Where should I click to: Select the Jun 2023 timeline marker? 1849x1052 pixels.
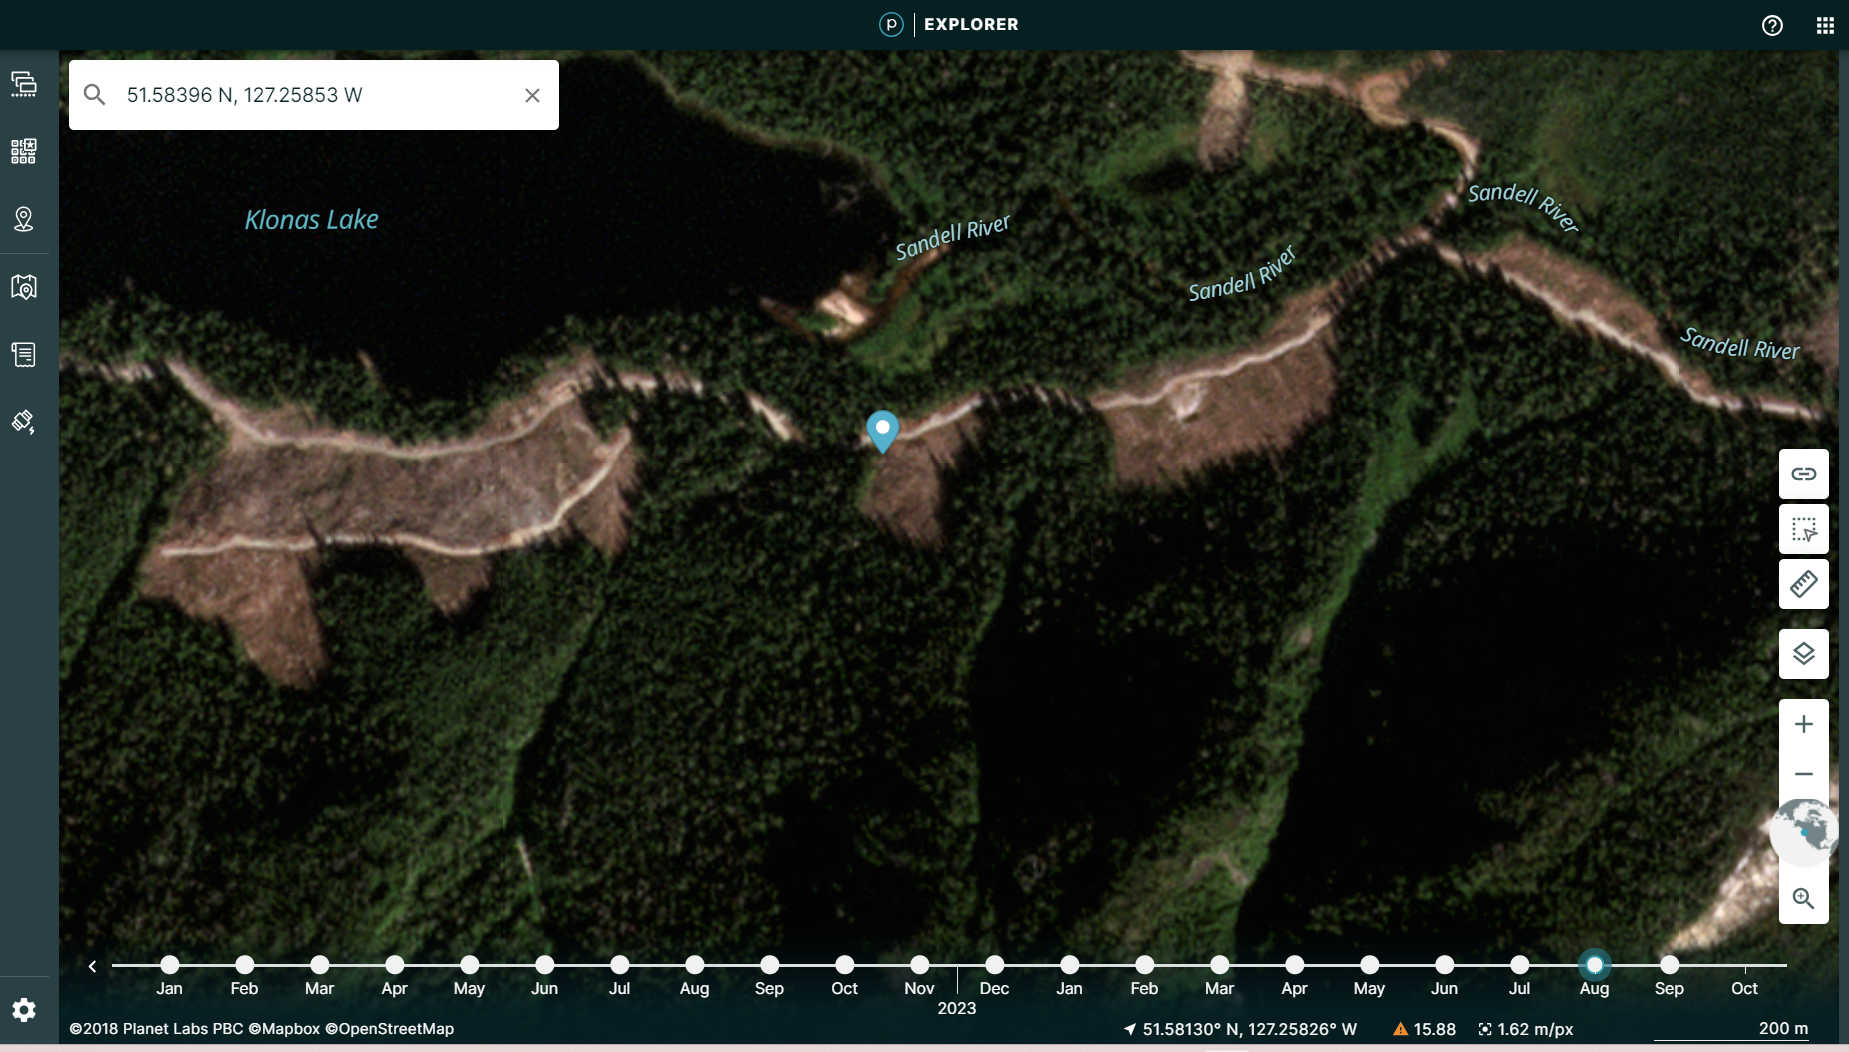[1445, 965]
